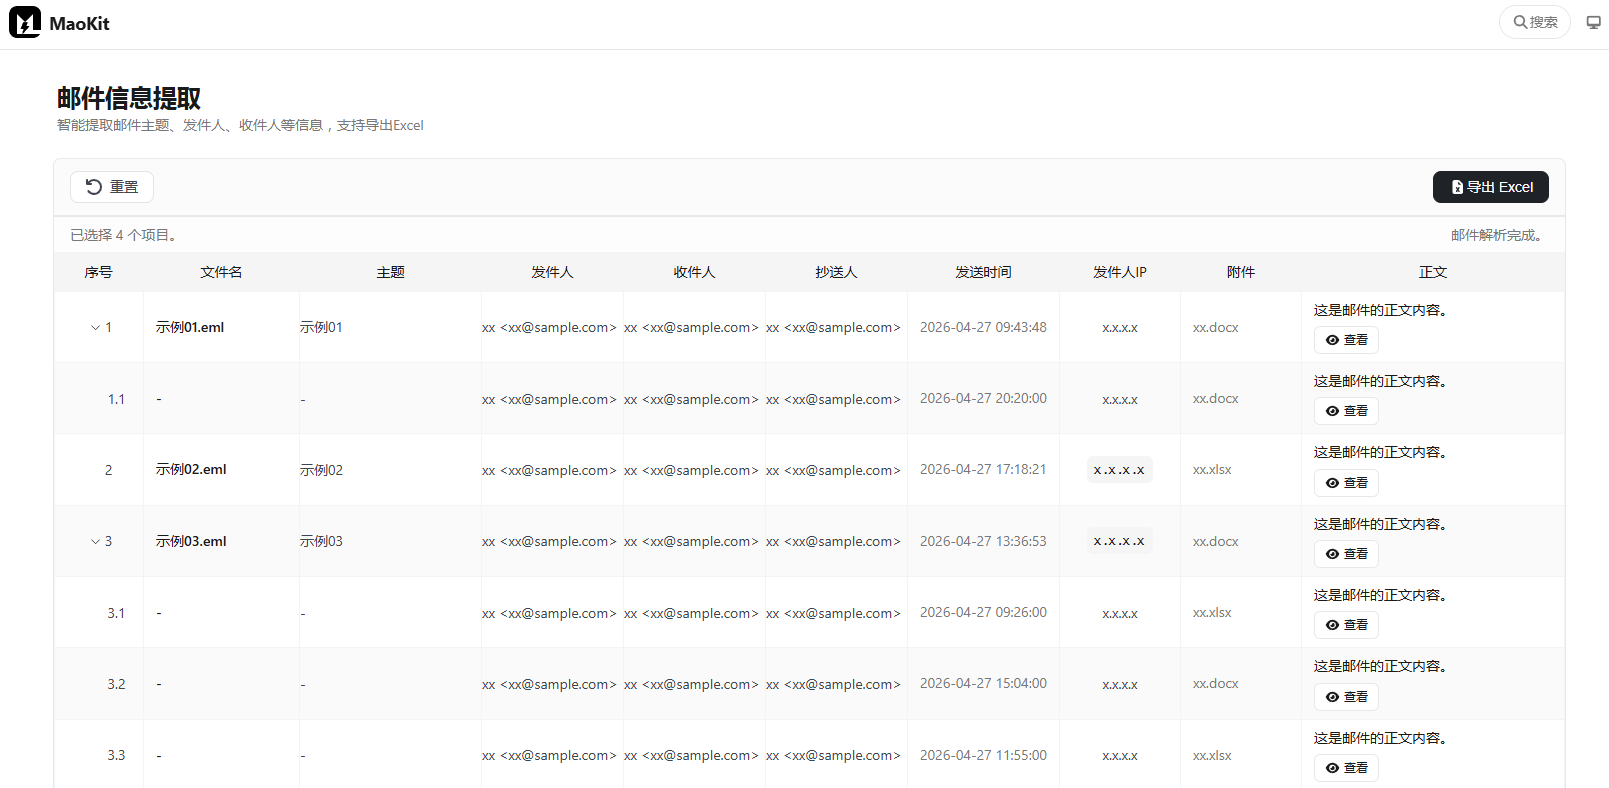Viewport: 1609px width, 788px height.
Task: Click the 正文 column header
Action: tap(1433, 272)
